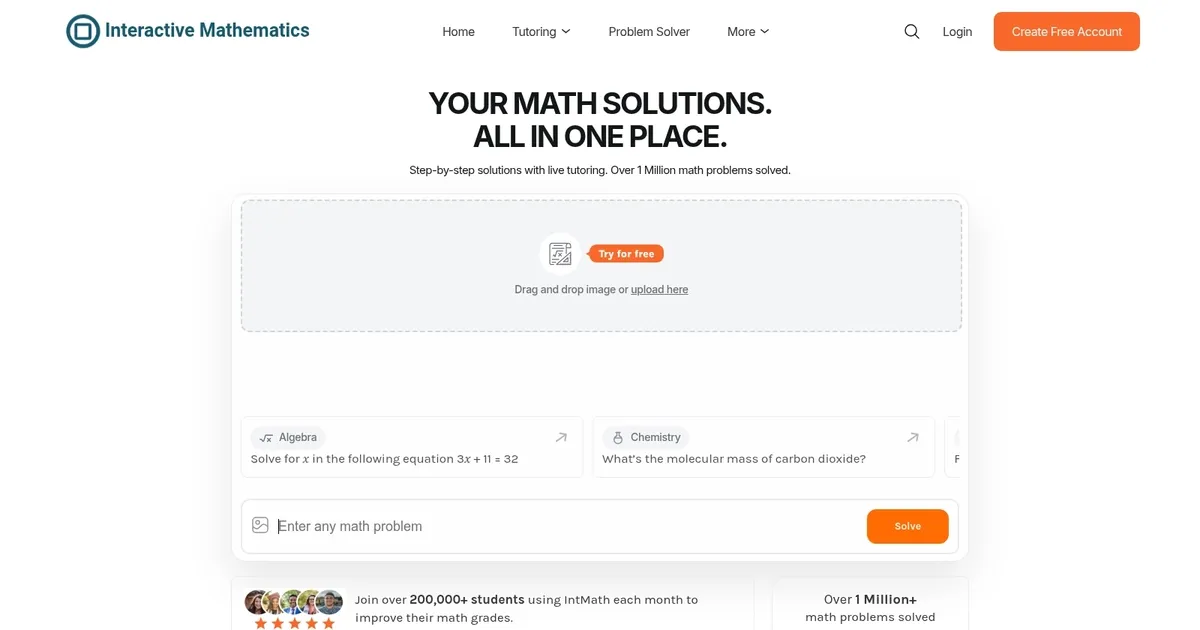Click the Interactive Mathematics logo icon
The image size is (1200, 630).
click(x=83, y=31)
